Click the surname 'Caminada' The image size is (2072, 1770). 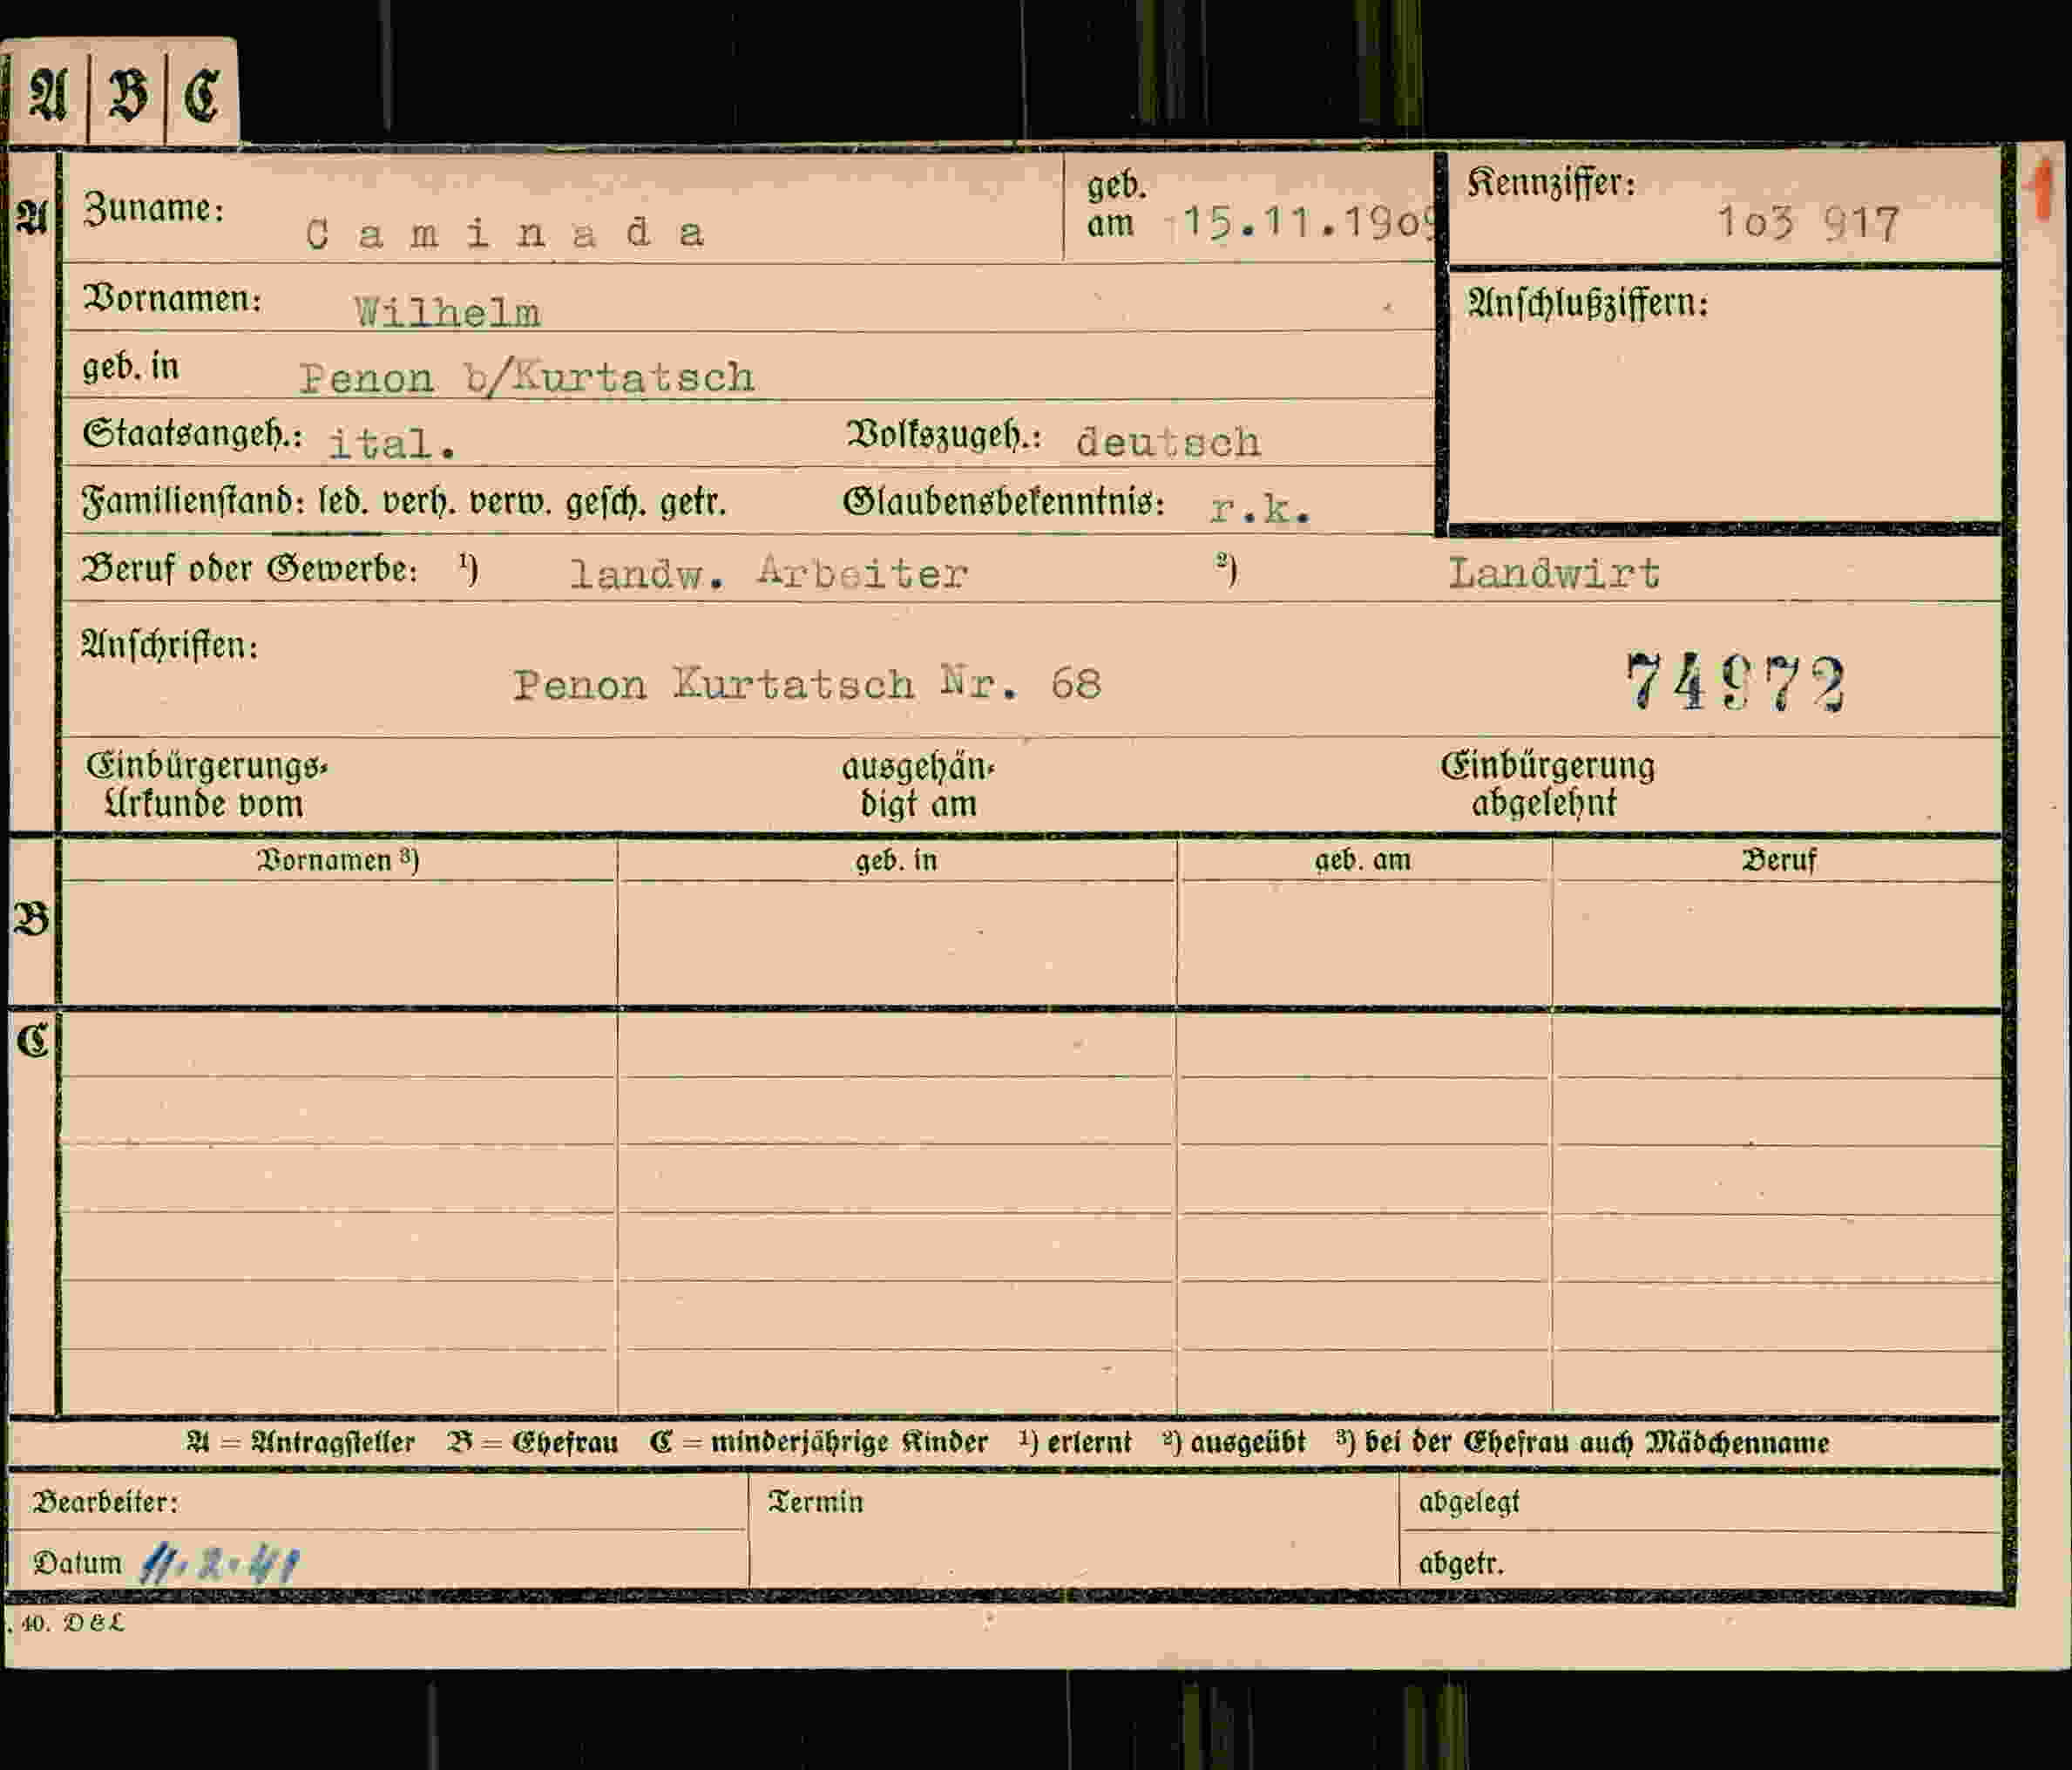point(505,234)
